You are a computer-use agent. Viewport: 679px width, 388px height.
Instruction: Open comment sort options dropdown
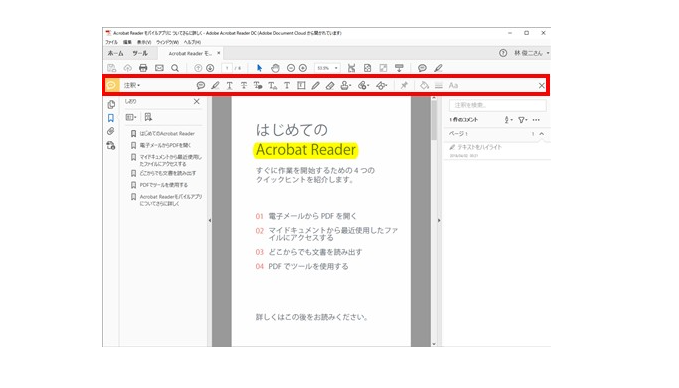[508, 120]
